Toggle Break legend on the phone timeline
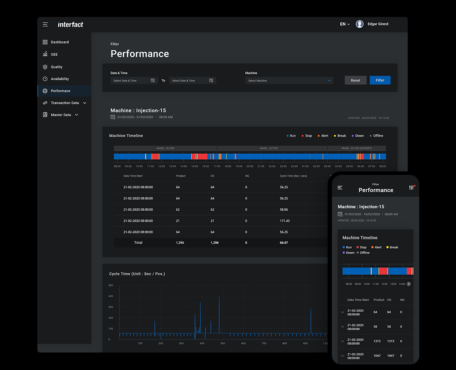This screenshot has width=456, height=370. click(392, 247)
